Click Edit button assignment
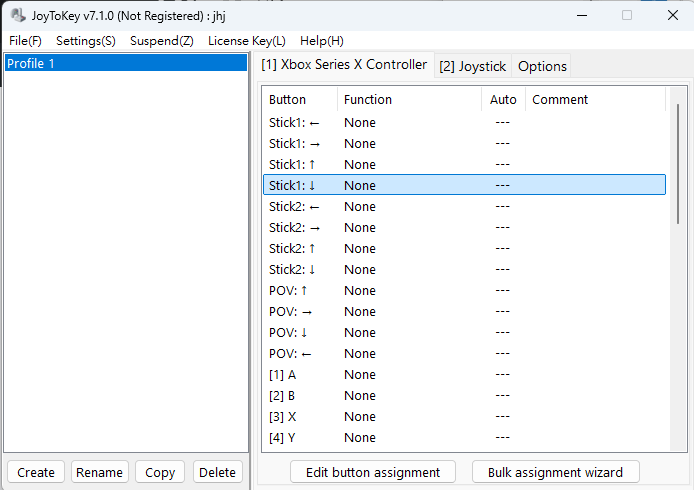Screen dimensions: 694x490 372,472
